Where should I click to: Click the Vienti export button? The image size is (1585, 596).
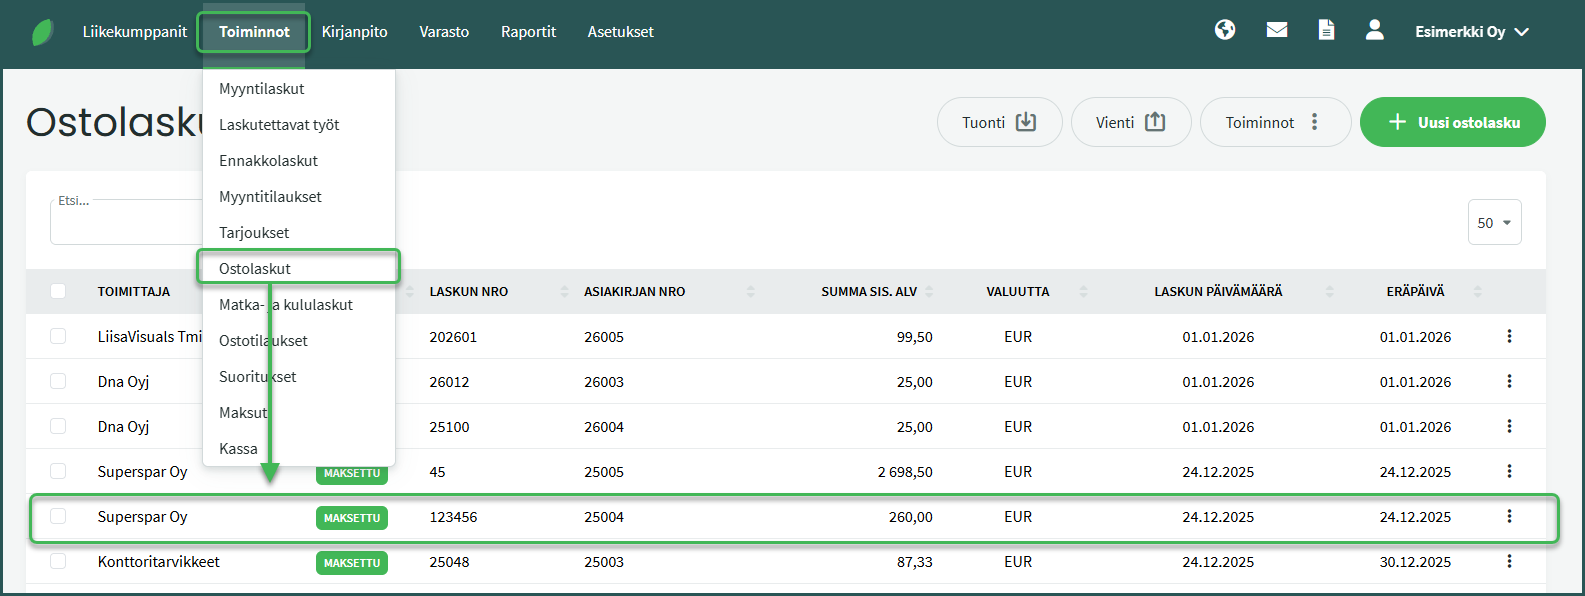1130,122
